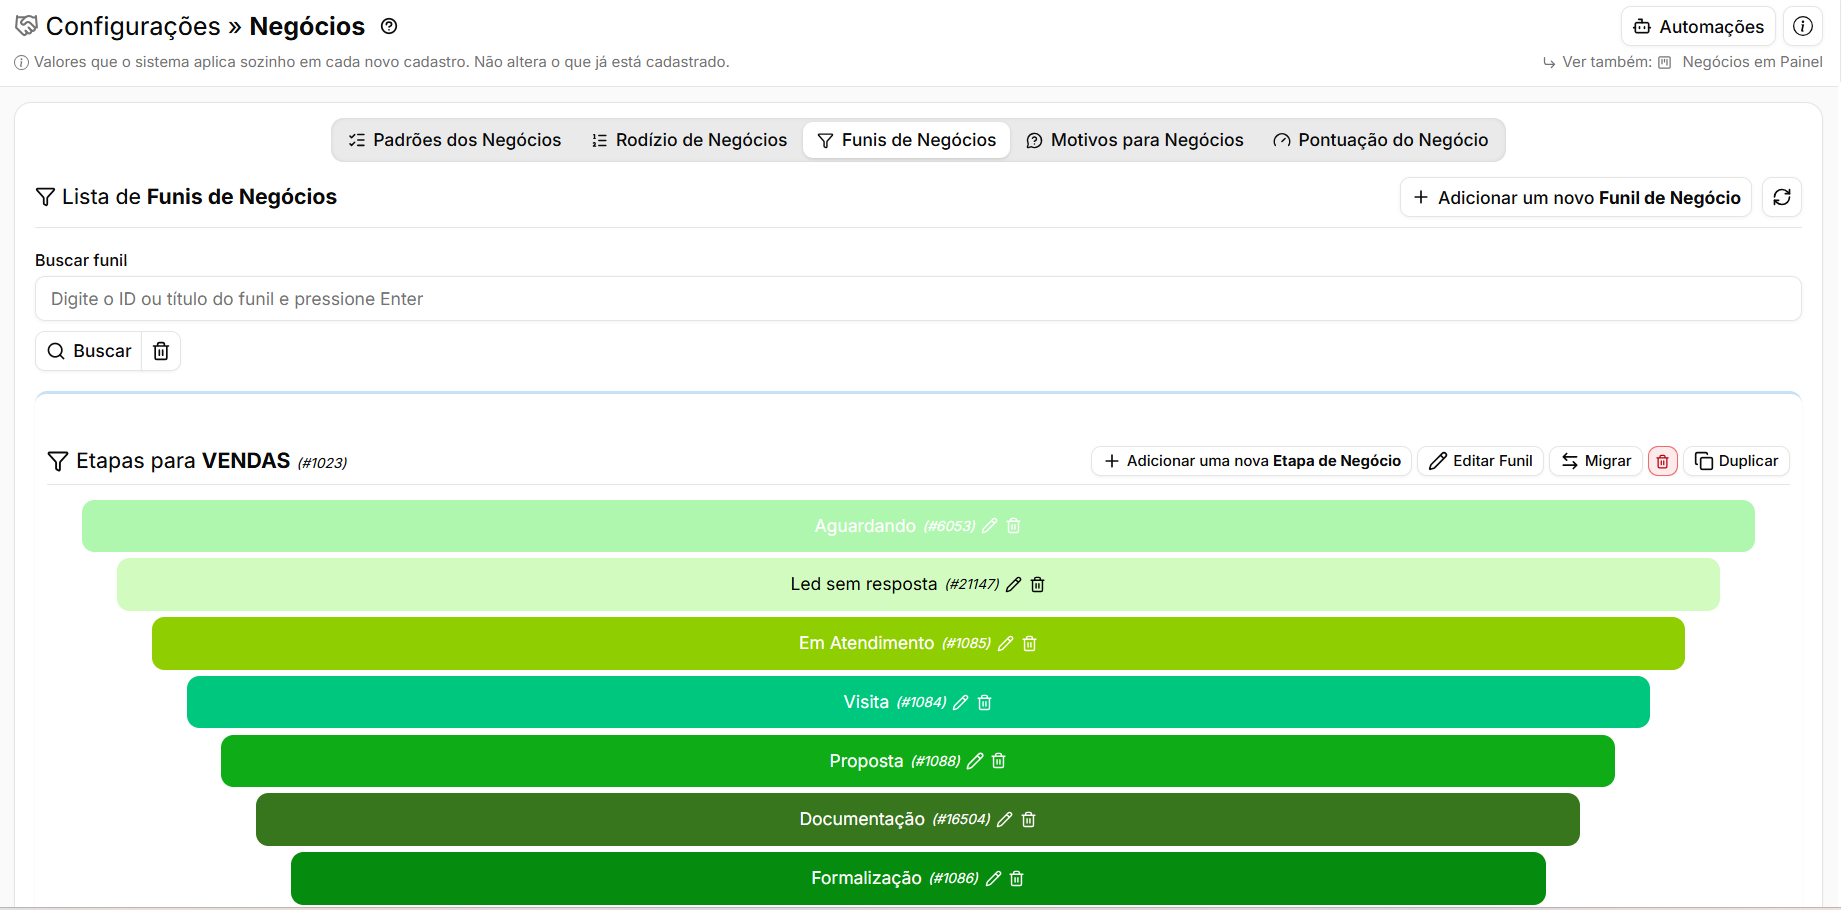Click the Led sem resposta stage name
The width and height of the screenshot is (1841, 910).
point(864,584)
